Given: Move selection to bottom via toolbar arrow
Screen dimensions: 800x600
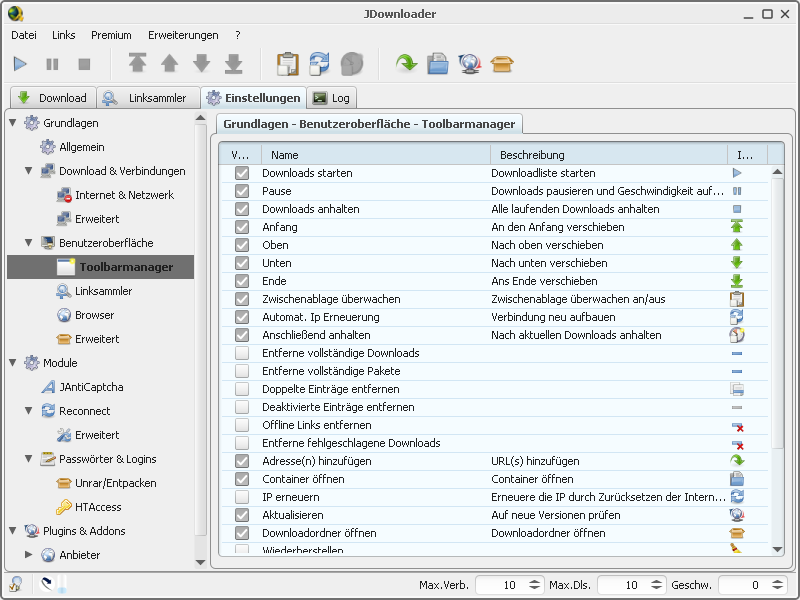Looking at the screenshot, I should pos(234,63).
